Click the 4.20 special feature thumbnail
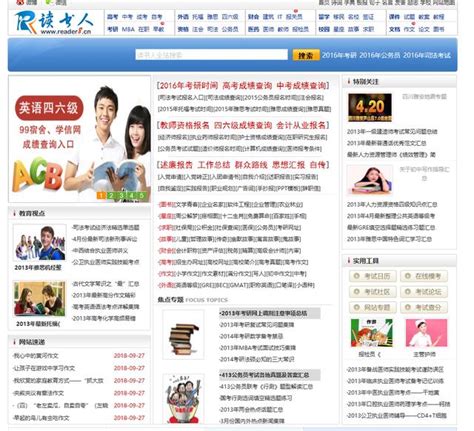This screenshot has height=431, width=474. pyautogui.click(x=370, y=107)
